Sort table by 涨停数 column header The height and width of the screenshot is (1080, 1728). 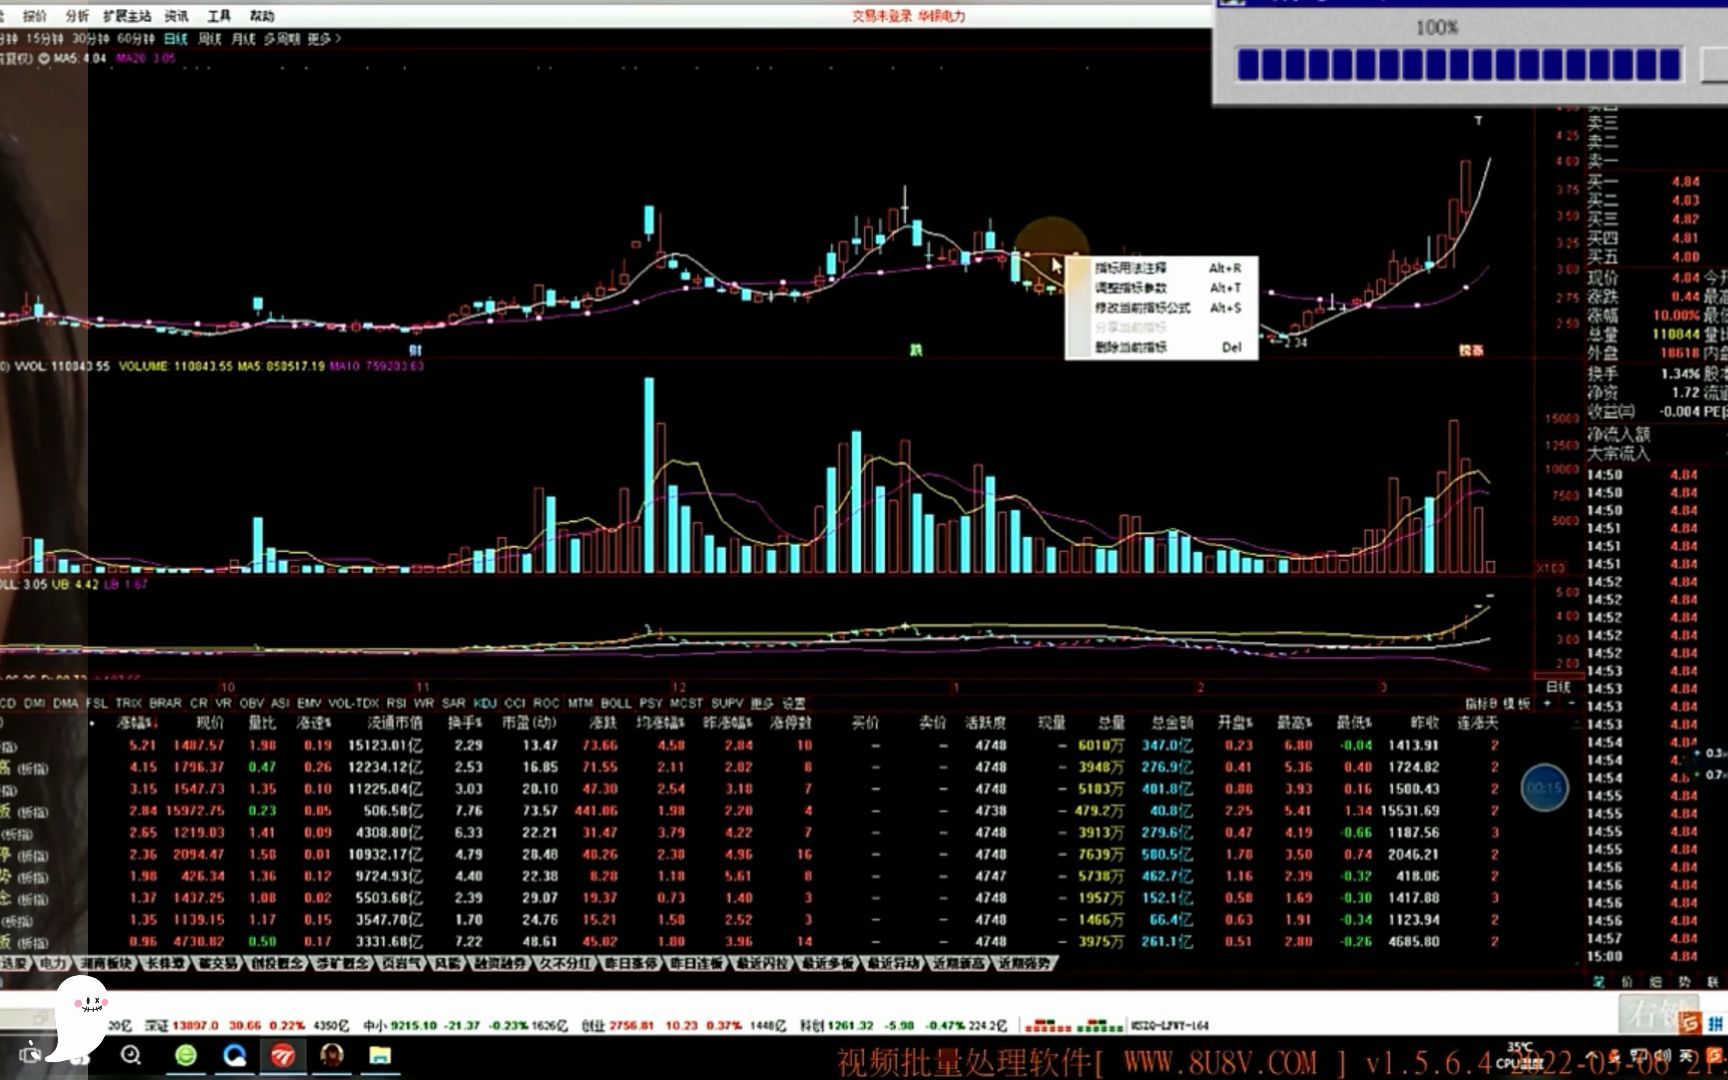(x=790, y=722)
